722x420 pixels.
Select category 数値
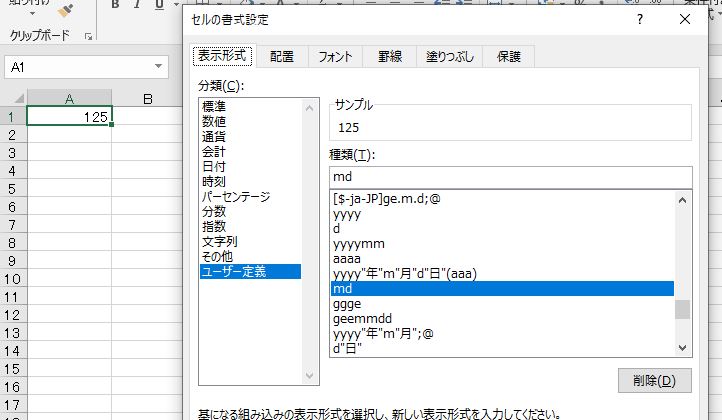250,122
